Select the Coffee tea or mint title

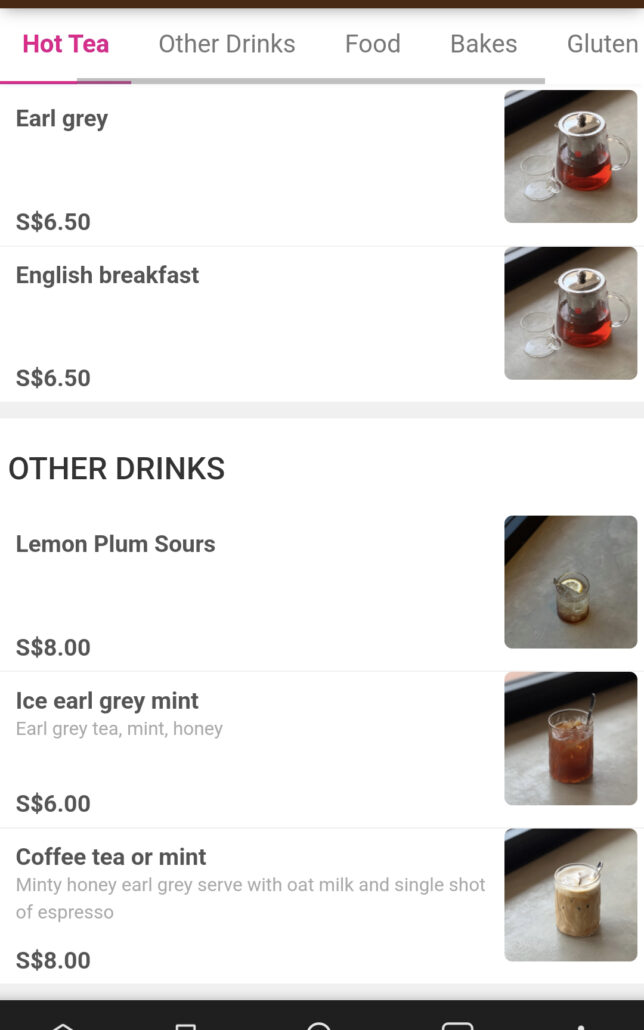coord(111,857)
